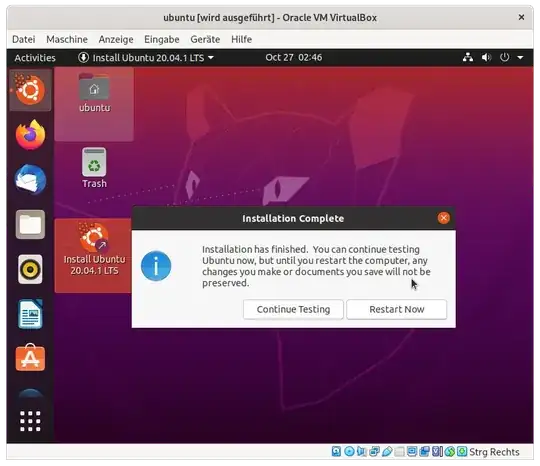Click the Strg Rechts host key label
This screenshot has height=466, width=540.
point(494,452)
